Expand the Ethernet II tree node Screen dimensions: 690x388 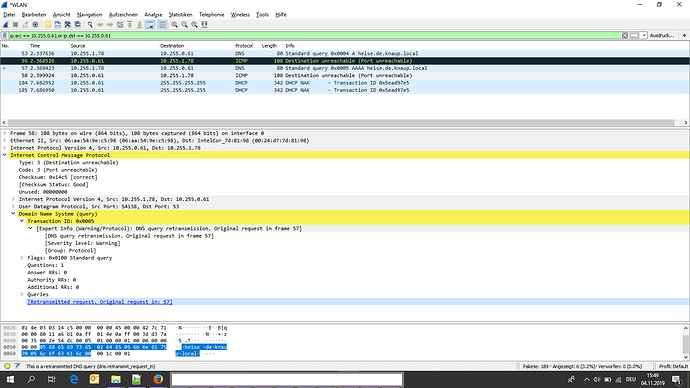pos(5,140)
